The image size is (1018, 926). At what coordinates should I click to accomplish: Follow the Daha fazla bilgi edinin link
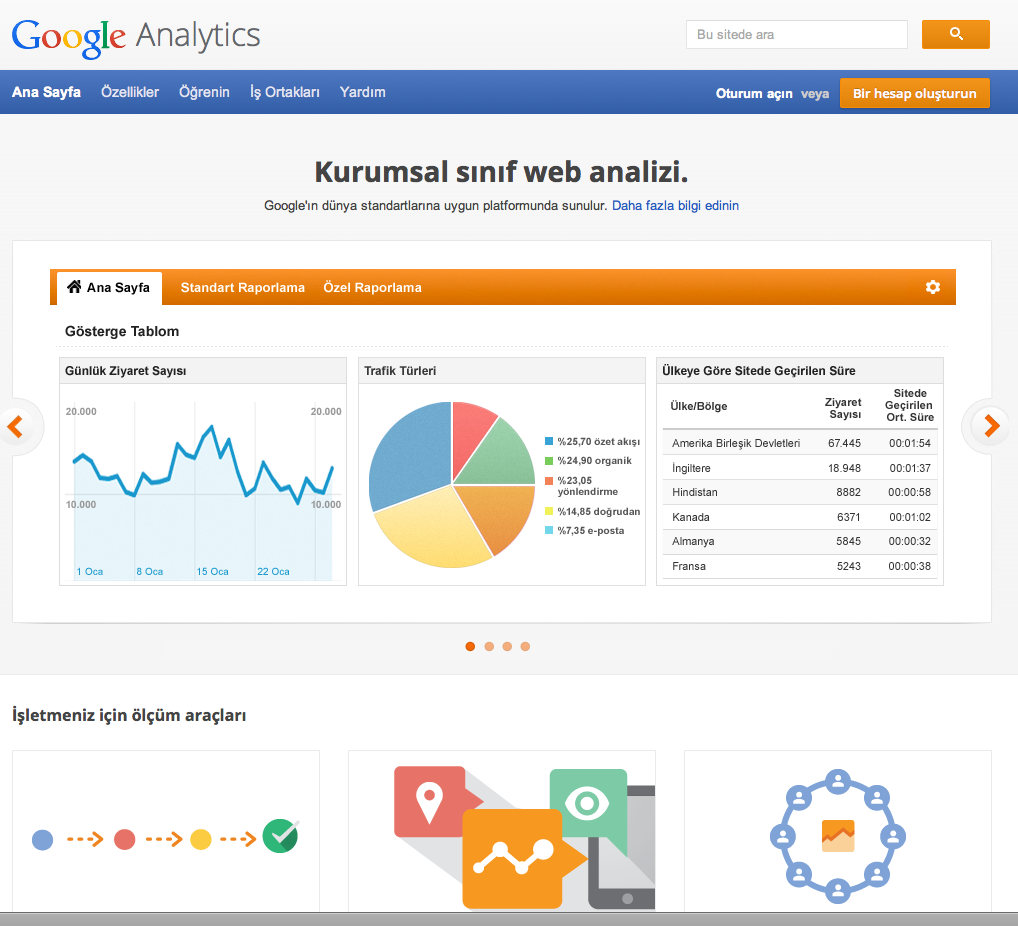[675, 206]
